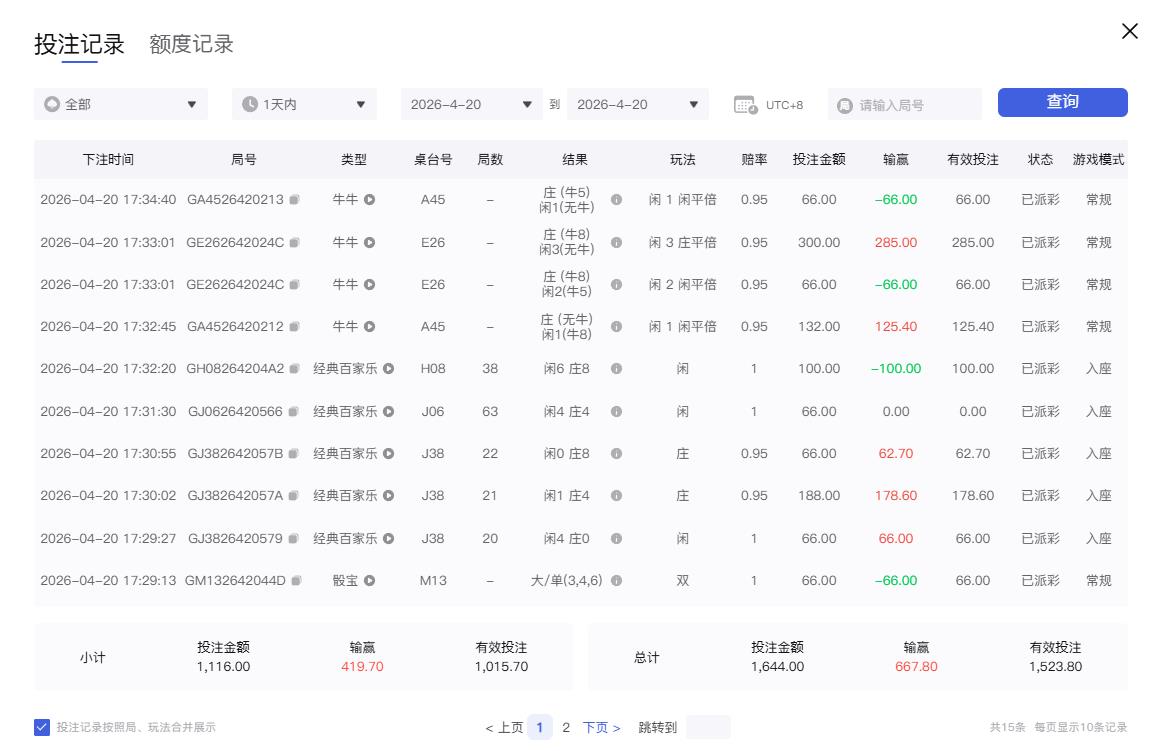Click table number H08
1164x751 pixels.
tap(433, 369)
